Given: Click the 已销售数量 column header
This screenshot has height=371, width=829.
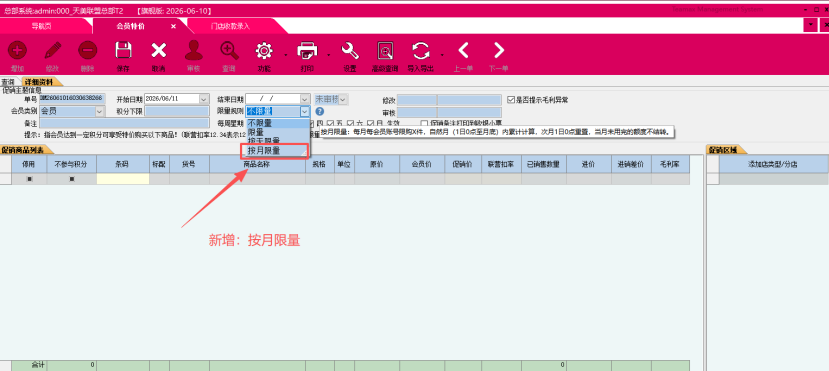Looking at the screenshot, I should 544,164.
